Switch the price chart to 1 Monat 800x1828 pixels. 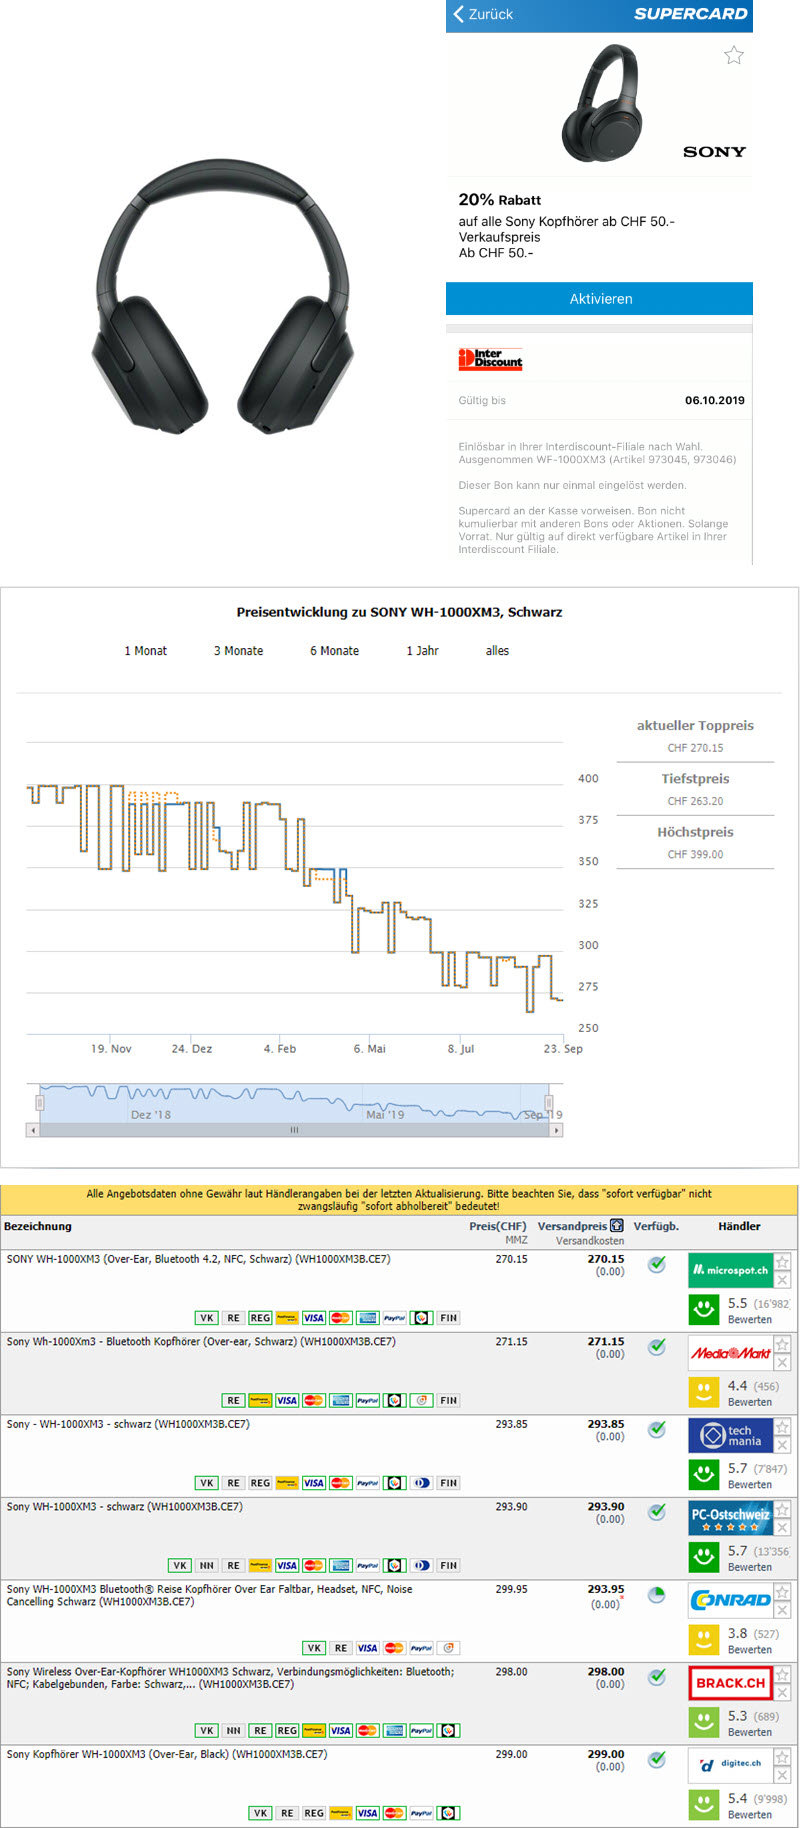146,651
